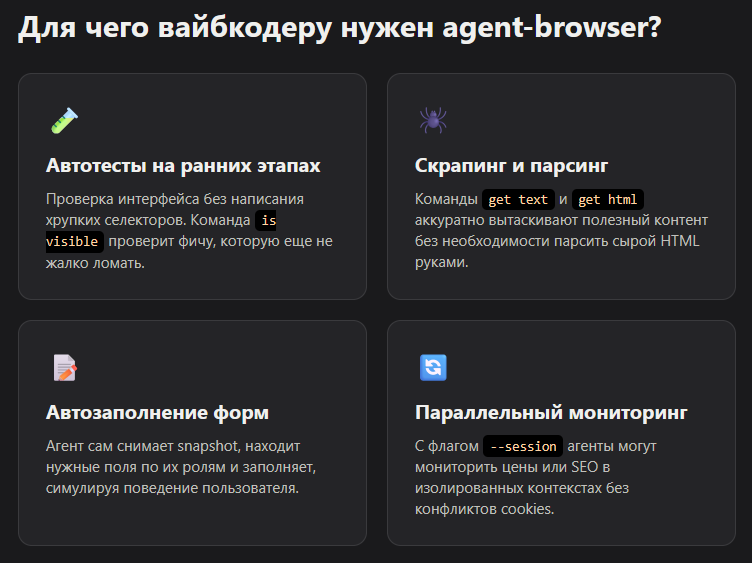Click the "--session" code snippet
Screen dimensions: 752x563
coord(523,446)
